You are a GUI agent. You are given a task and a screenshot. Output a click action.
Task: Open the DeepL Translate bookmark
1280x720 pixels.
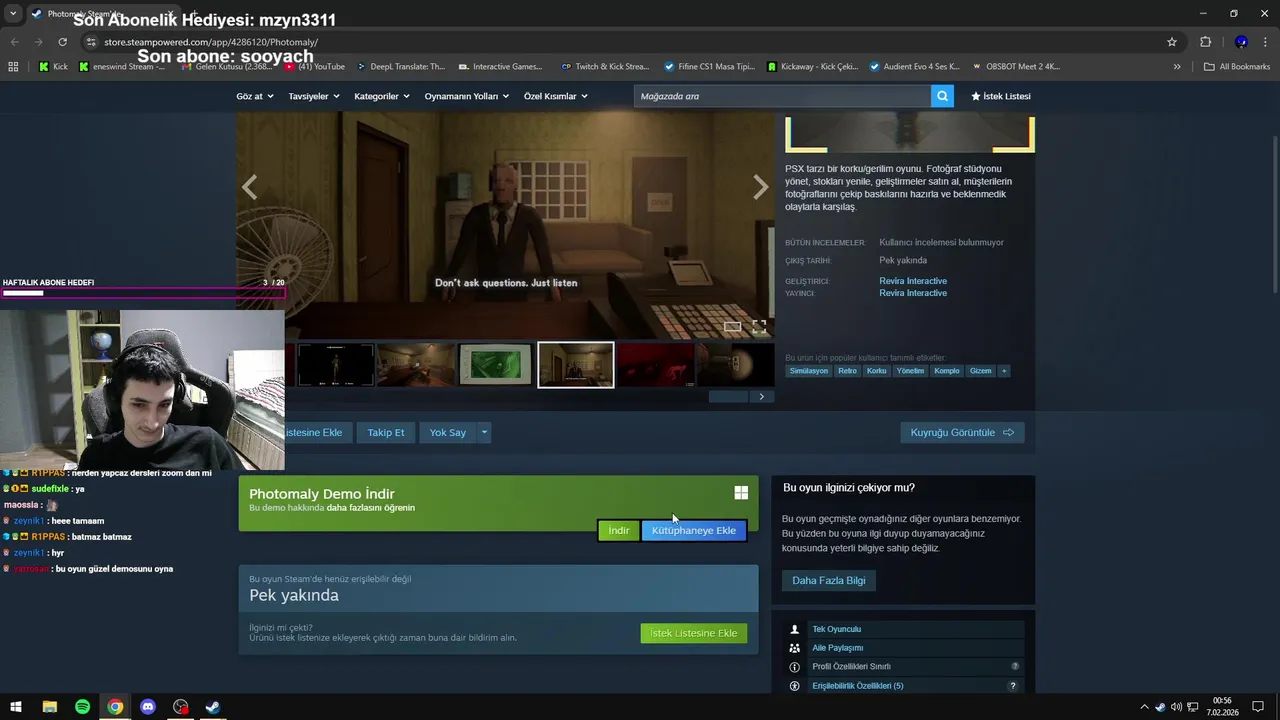[x=401, y=67]
